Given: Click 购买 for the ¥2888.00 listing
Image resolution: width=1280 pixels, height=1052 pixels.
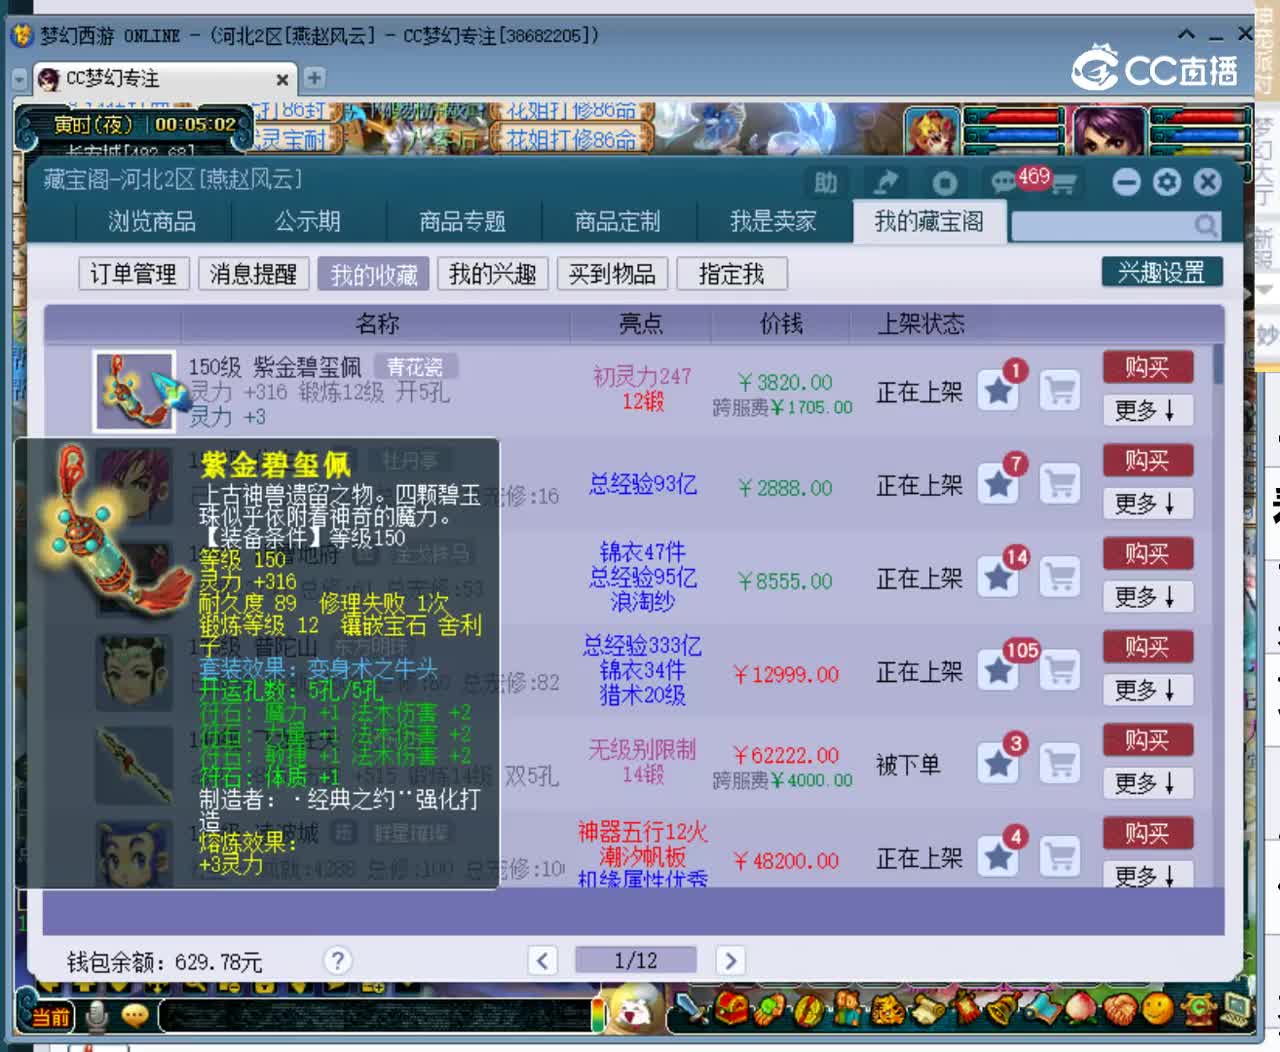Looking at the screenshot, I should tap(1147, 460).
